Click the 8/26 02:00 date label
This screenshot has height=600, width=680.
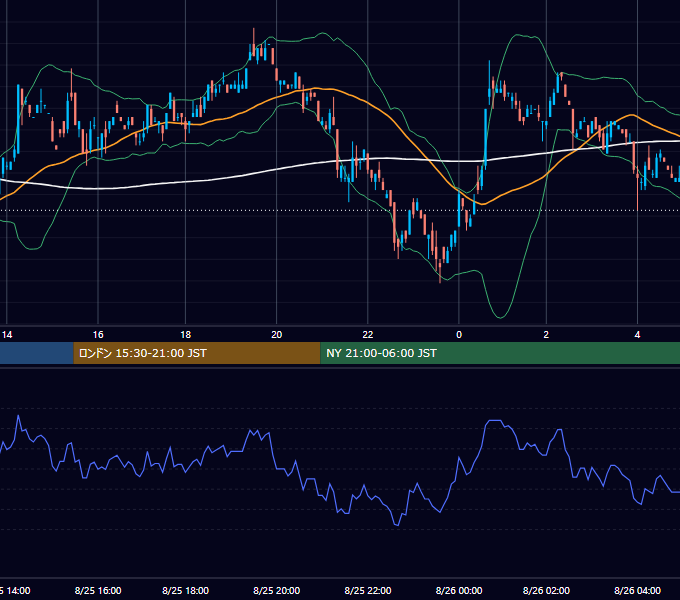pyautogui.click(x=546, y=590)
